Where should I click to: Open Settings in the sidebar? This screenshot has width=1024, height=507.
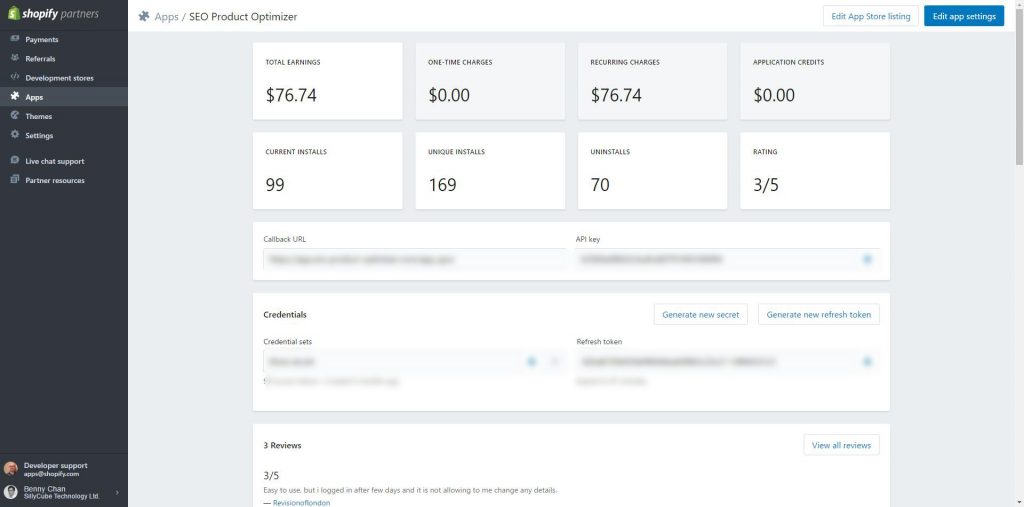click(64, 135)
